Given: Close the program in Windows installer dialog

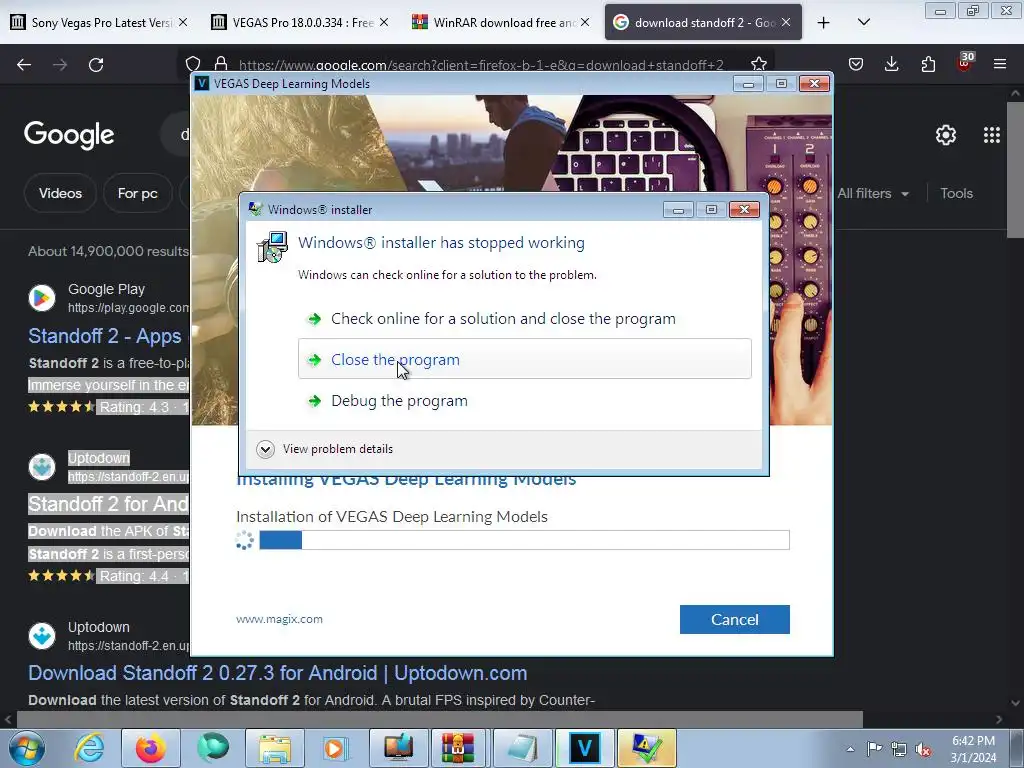Looking at the screenshot, I should pyautogui.click(x=524, y=359).
